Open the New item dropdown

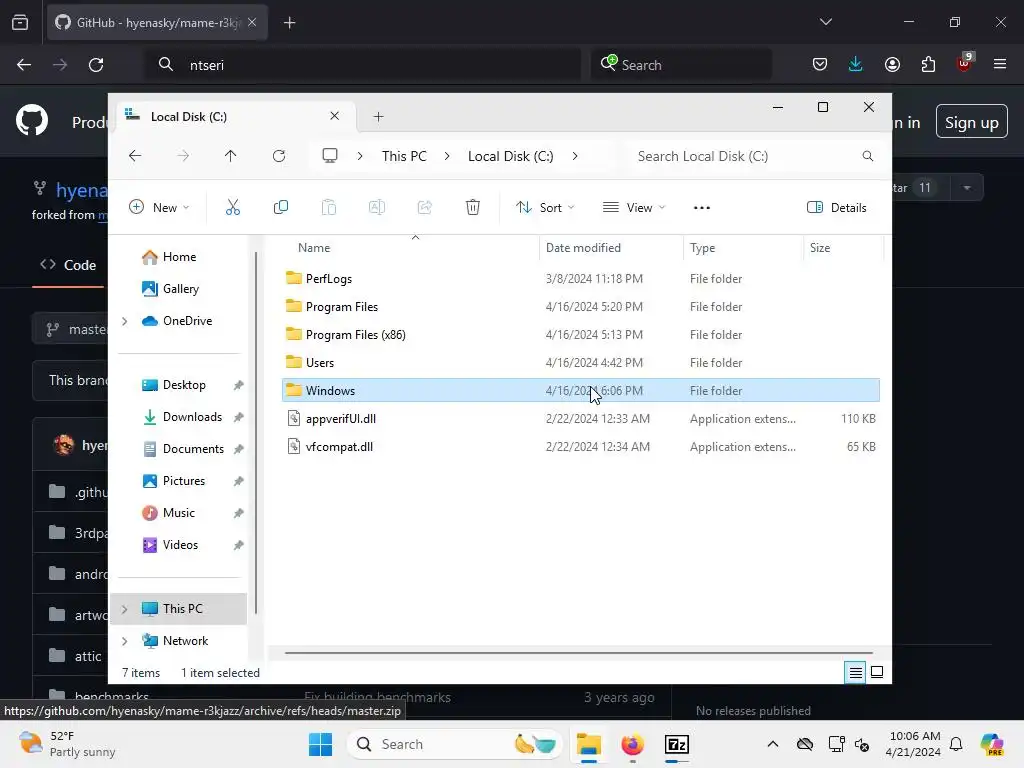(159, 208)
